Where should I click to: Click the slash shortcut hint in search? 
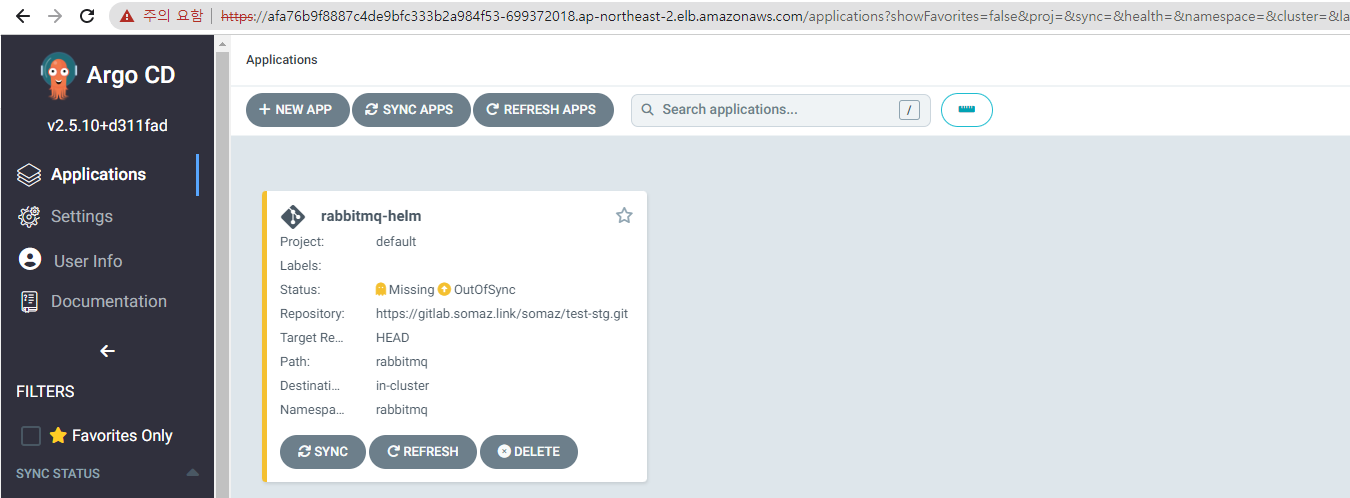pos(909,110)
